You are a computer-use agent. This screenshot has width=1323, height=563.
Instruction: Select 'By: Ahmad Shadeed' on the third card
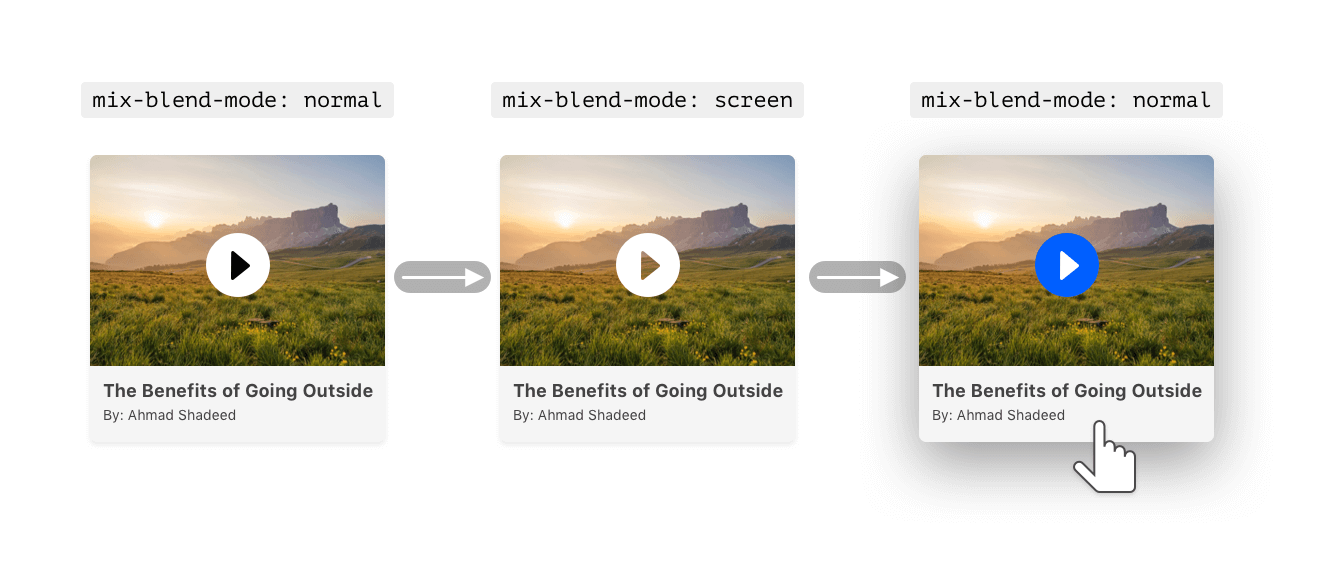click(x=999, y=415)
